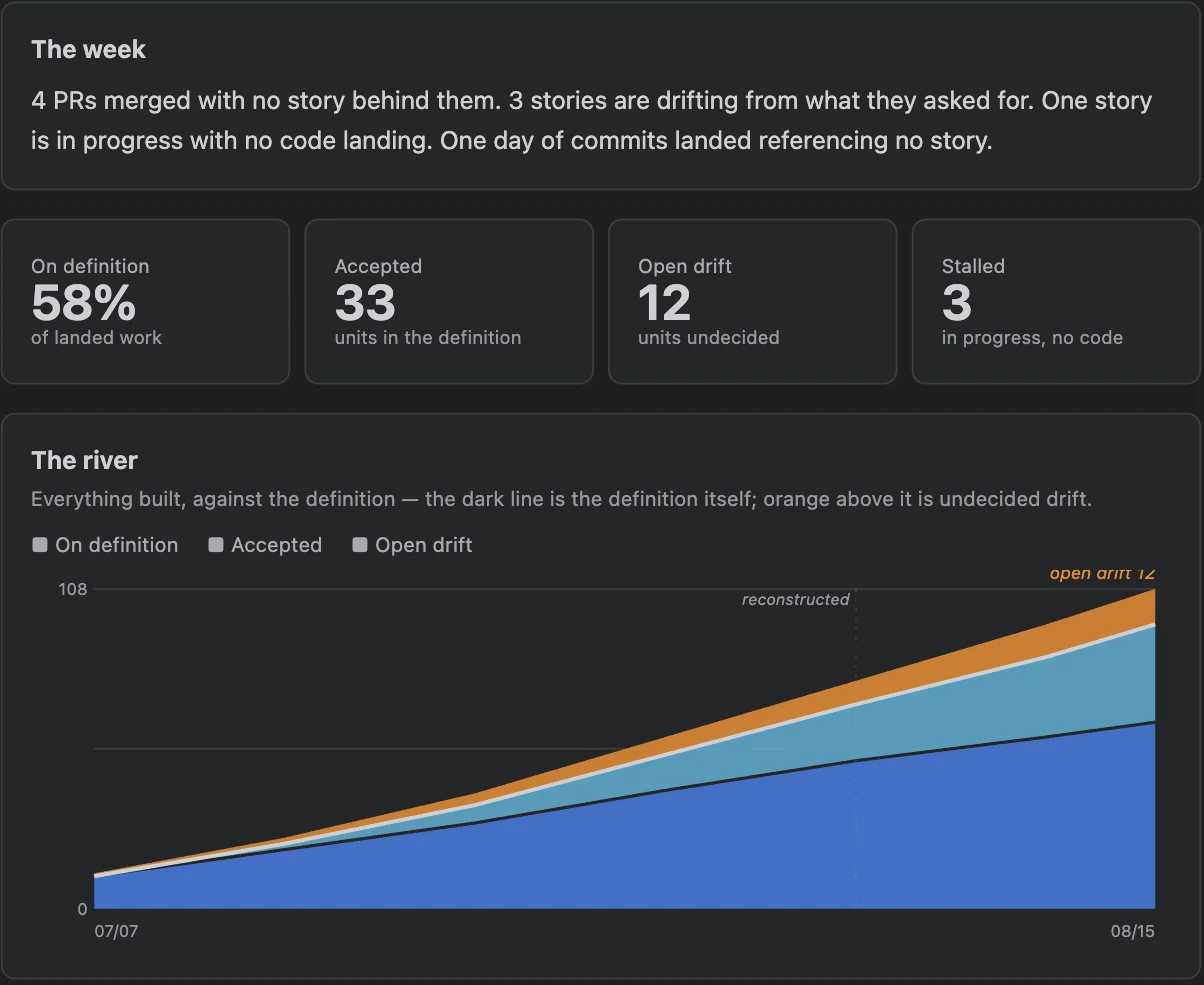Click 'The river' heading
The image size is (1204, 985).
coord(85,460)
